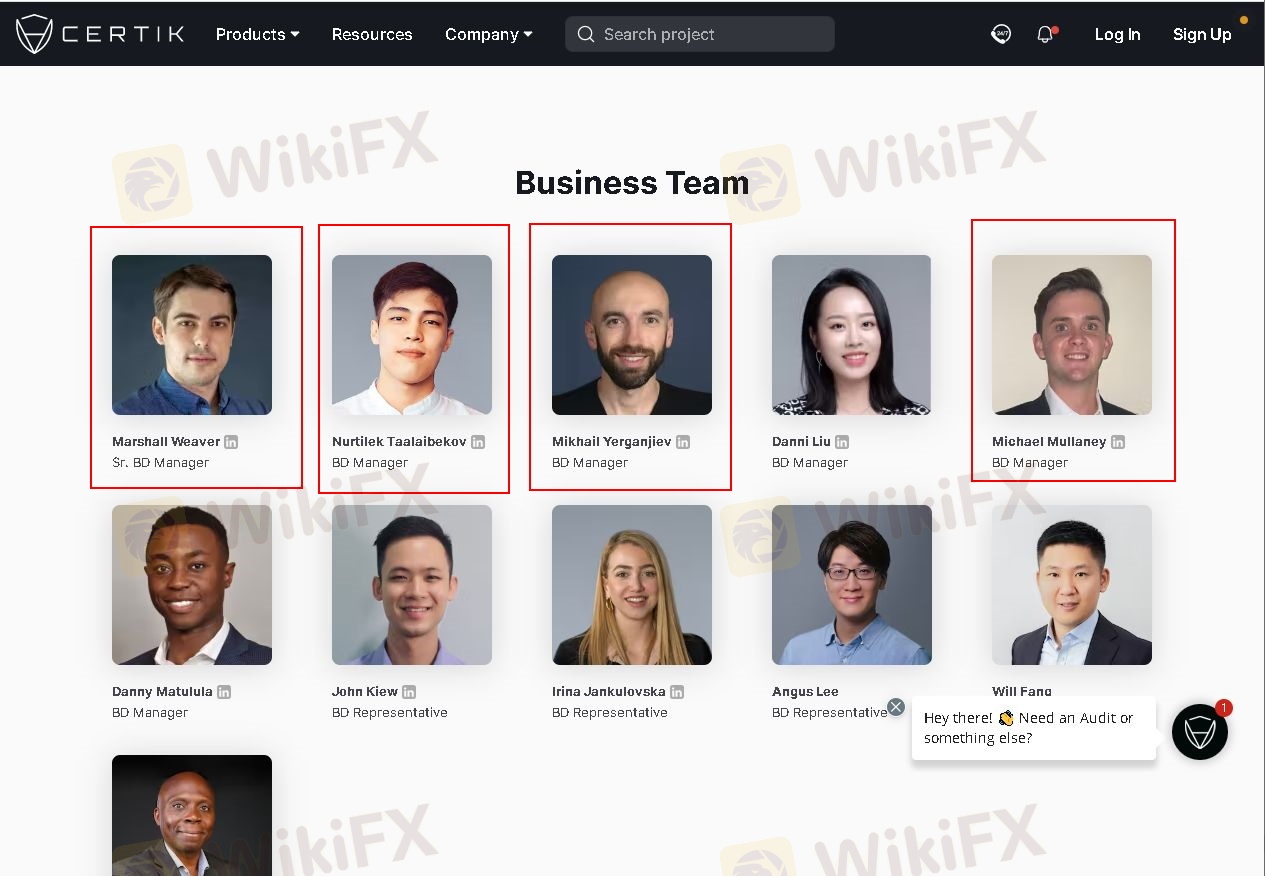Open Nurtilek Taalaibekov's LinkedIn icon
This screenshot has height=876, width=1265.
pyautogui.click(x=478, y=442)
